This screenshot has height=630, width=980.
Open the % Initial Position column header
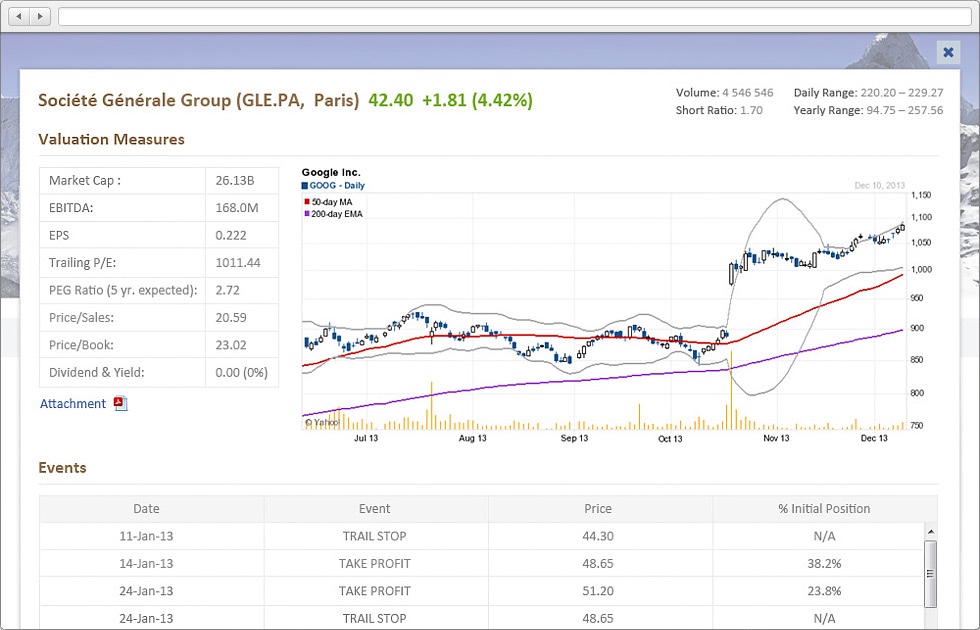[824, 508]
